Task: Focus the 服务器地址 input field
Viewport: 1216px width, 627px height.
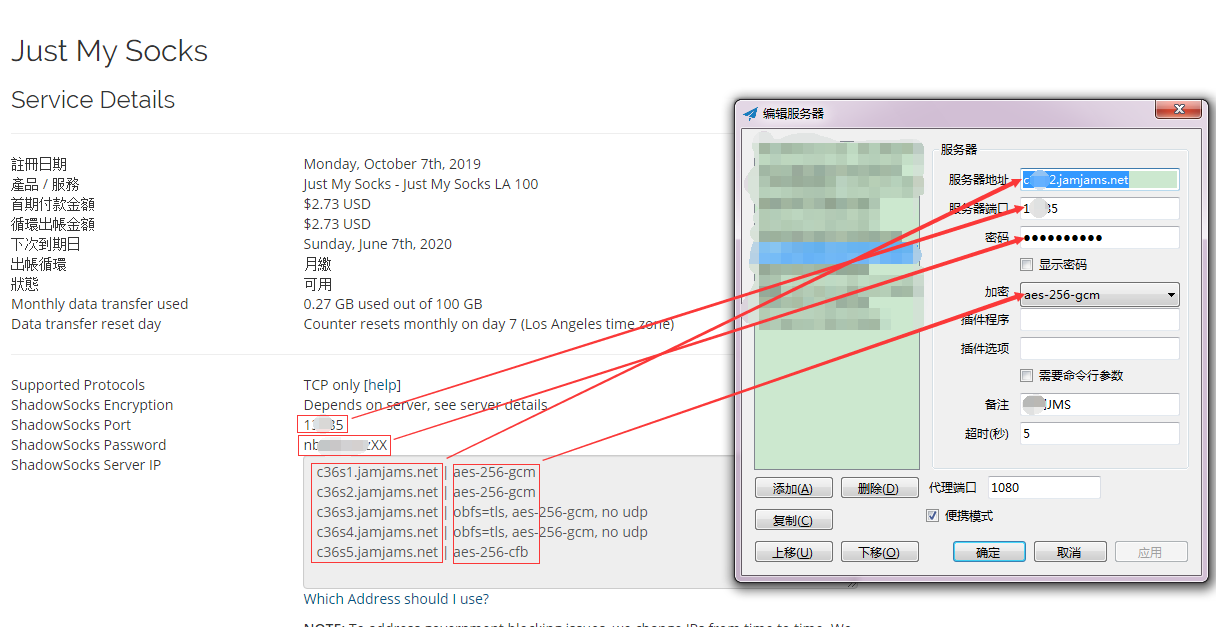Action: pos(1099,180)
